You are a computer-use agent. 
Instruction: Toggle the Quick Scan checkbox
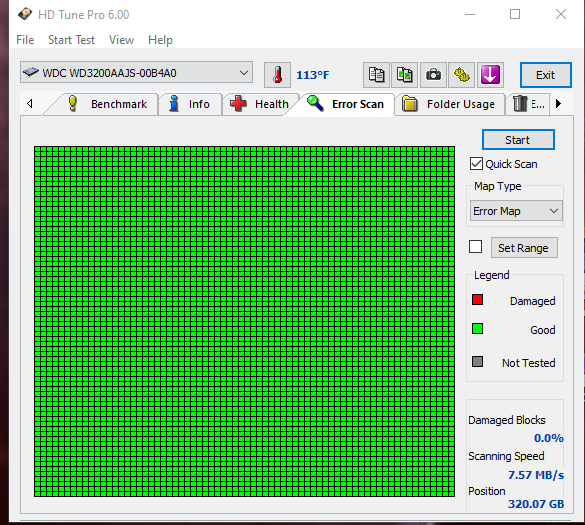pos(476,164)
